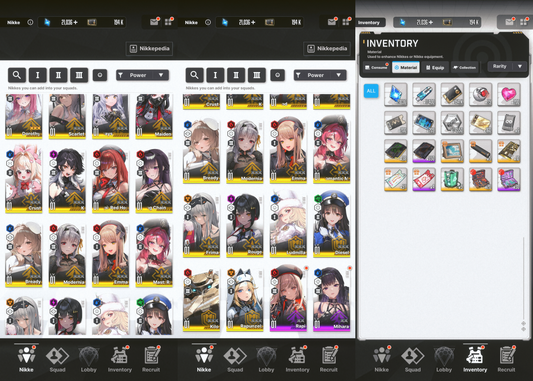Open search on the left Nikke screen
The width and height of the screenshot is (533, 381).
[x=17, y=75]
